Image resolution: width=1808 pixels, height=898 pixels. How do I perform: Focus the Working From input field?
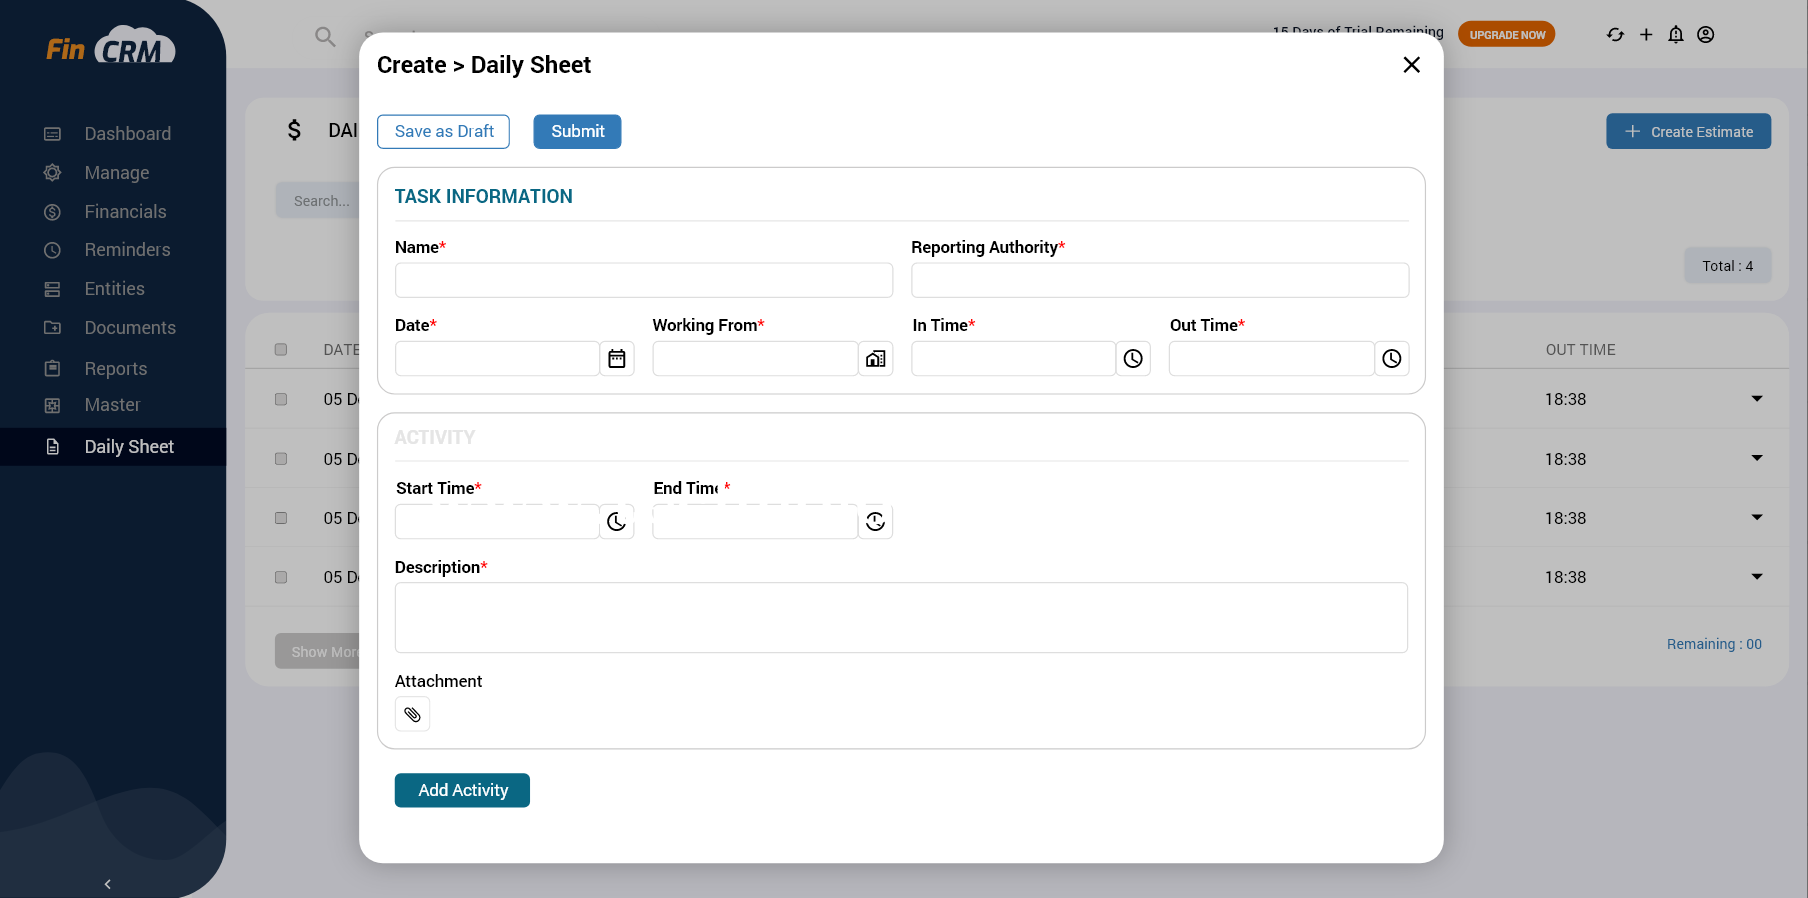[755, 359]
